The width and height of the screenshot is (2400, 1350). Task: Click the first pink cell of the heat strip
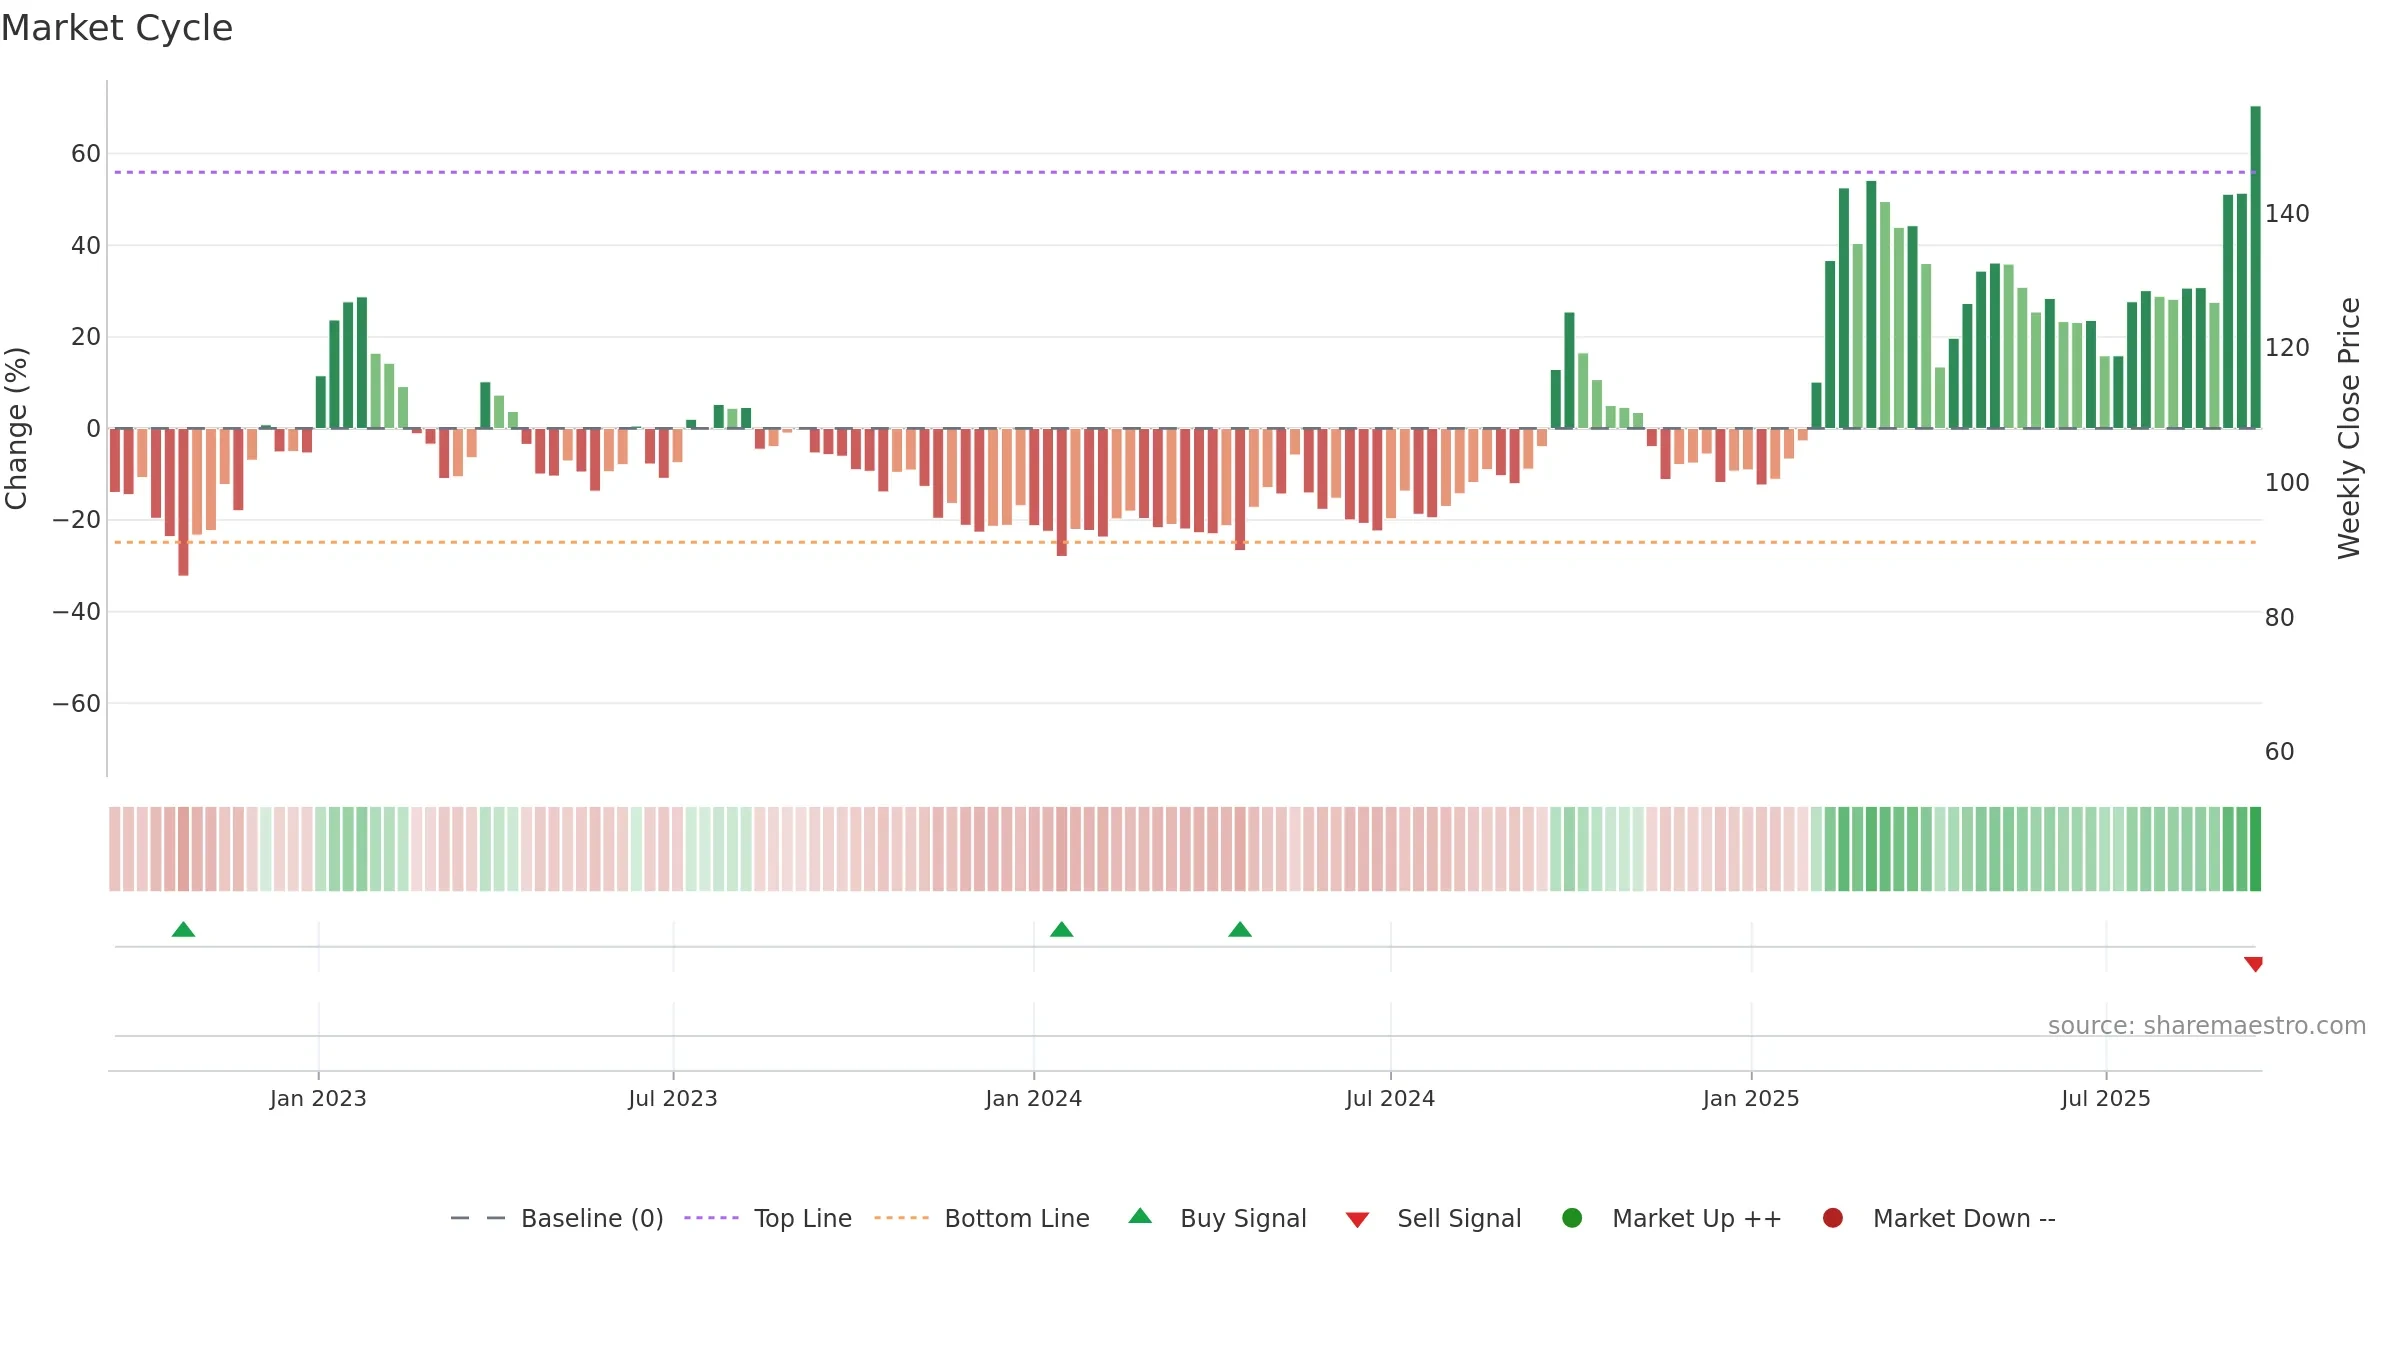click(115, 849)
